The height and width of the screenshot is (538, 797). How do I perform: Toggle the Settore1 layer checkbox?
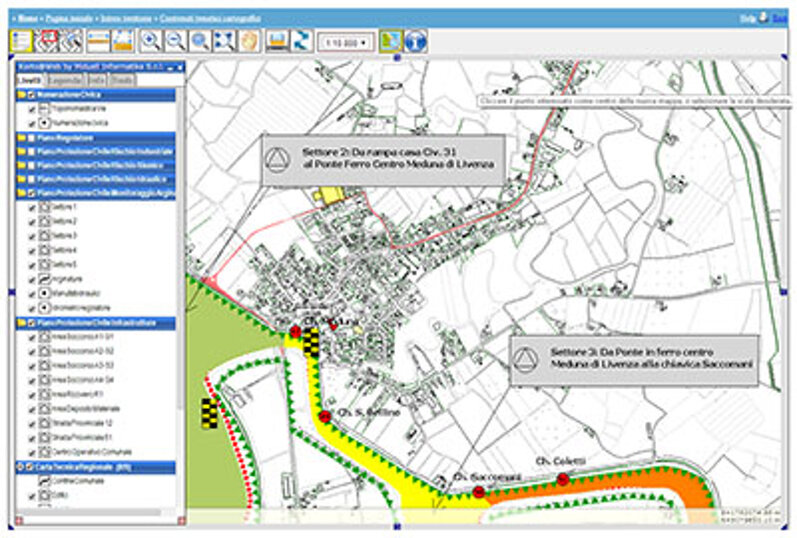coord(33,207)
